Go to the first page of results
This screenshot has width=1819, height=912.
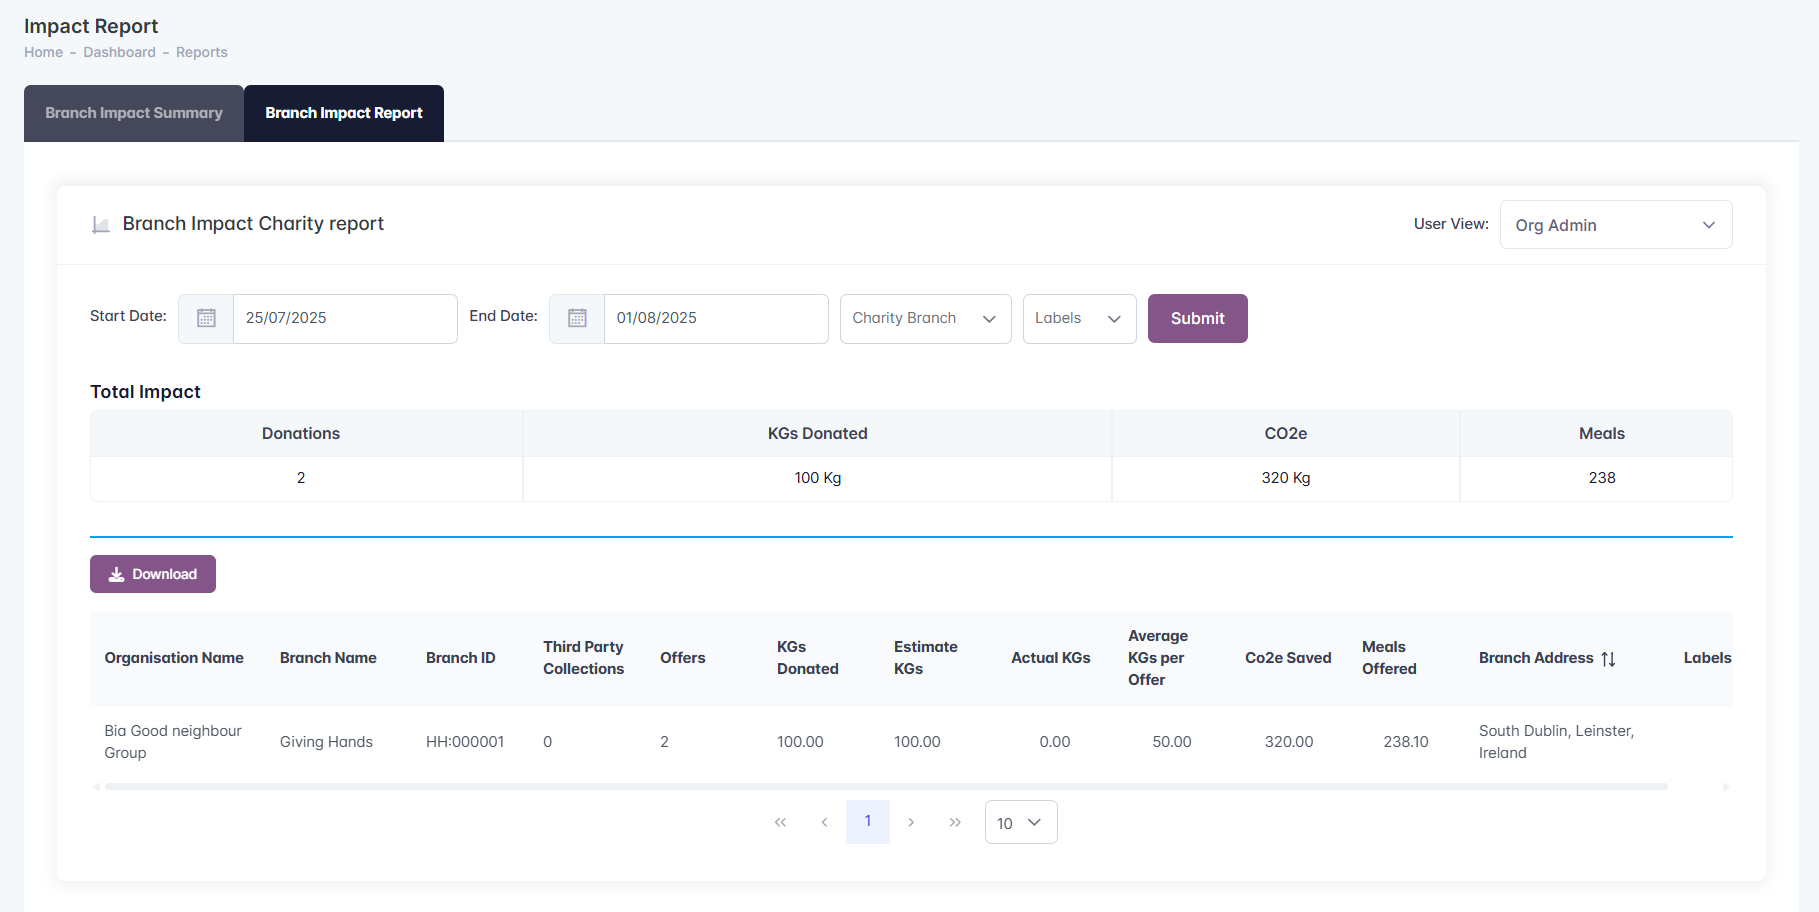click(x=780, y=822)
